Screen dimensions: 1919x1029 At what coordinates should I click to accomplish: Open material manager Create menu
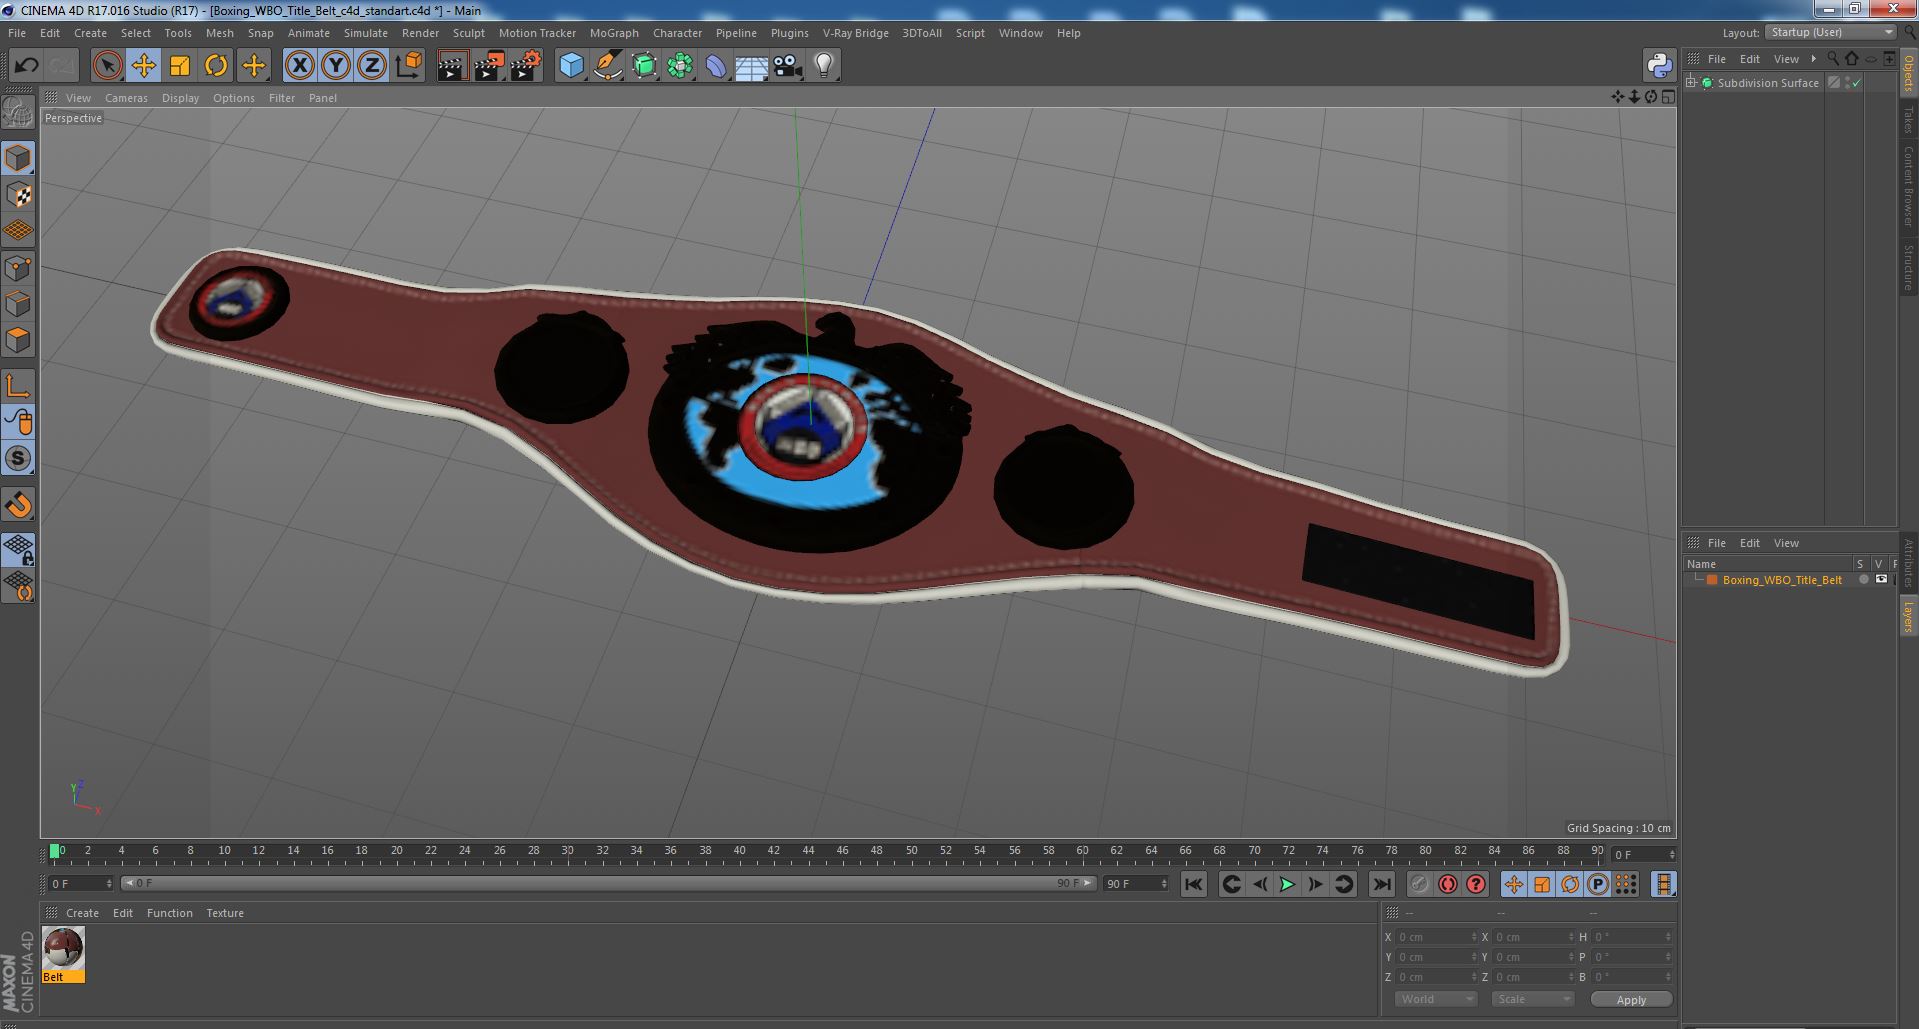click(x=82, y=913)
